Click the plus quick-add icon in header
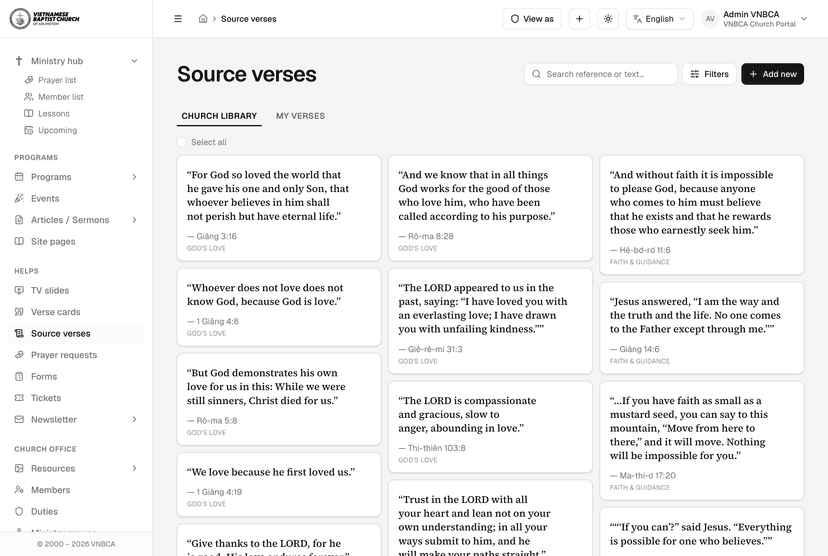This screenshot has height=556, width=828. point(579,19)
